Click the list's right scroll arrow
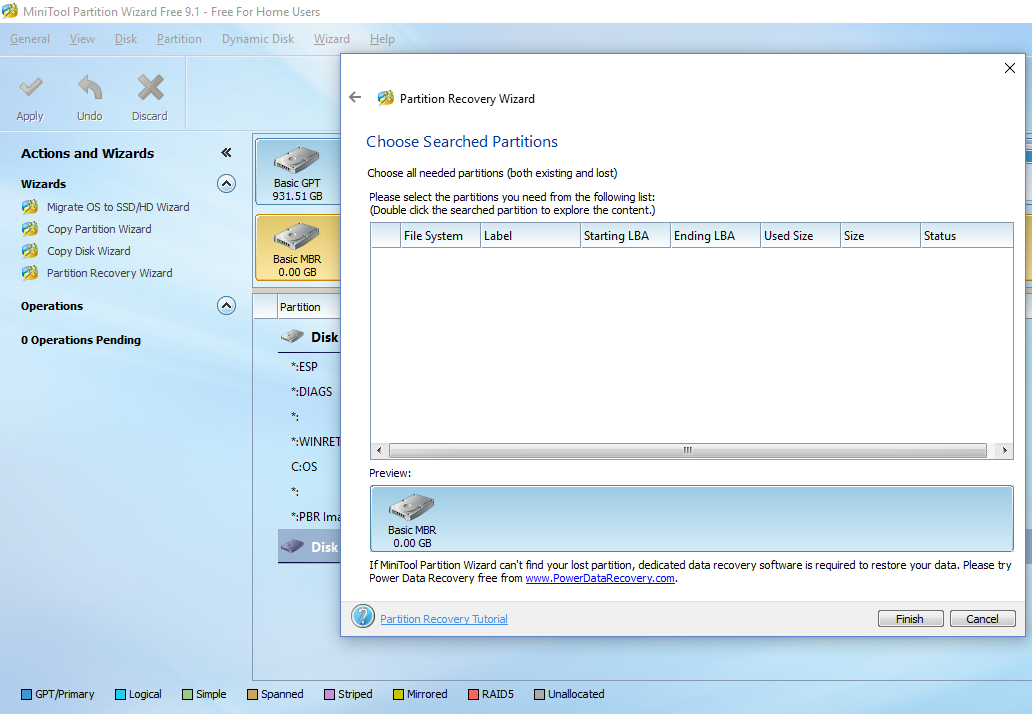This screenshot has width=1032, height=714. click(1004, 451)
